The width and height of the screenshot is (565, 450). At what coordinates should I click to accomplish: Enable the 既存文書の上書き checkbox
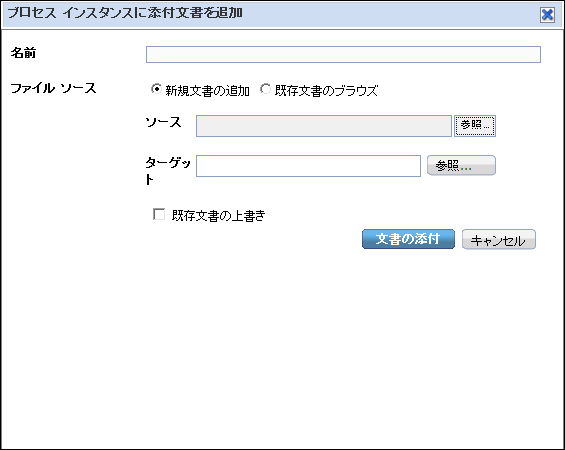159,214
